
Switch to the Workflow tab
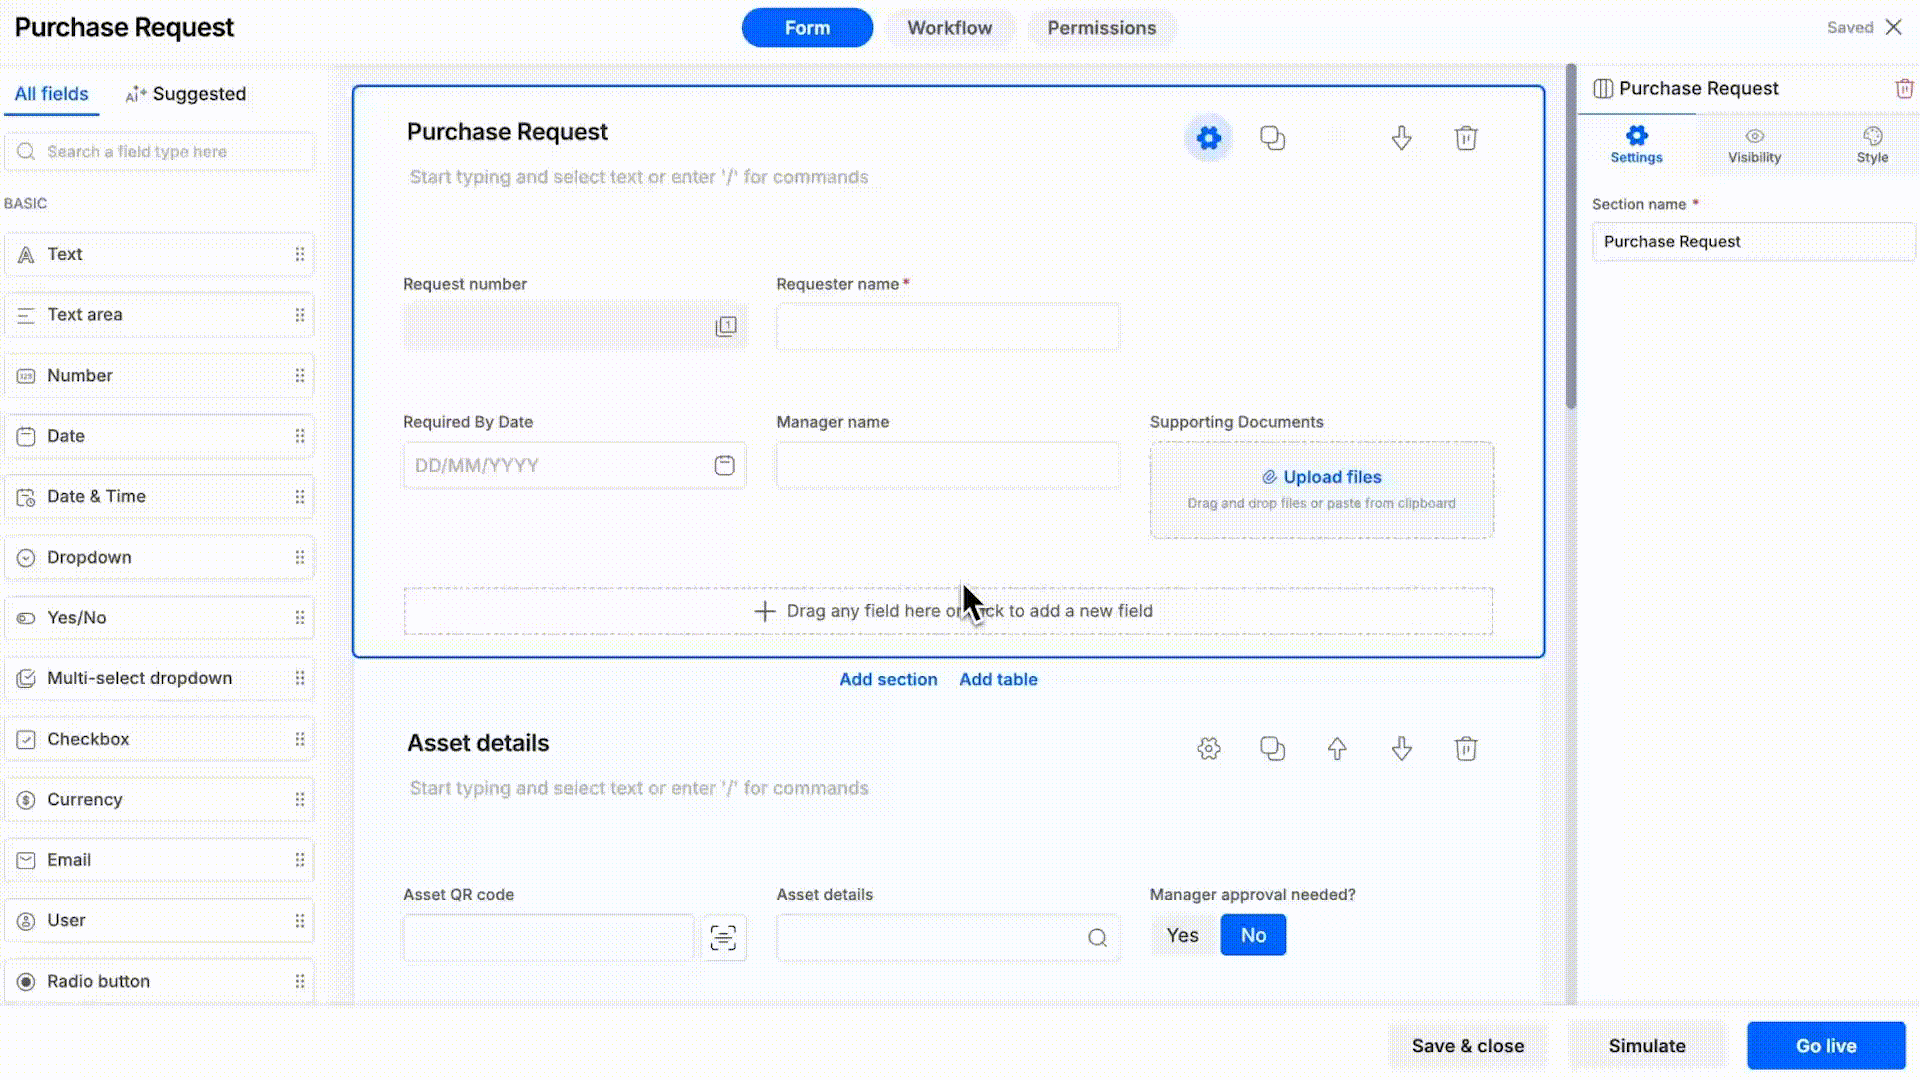coord(949,28)
